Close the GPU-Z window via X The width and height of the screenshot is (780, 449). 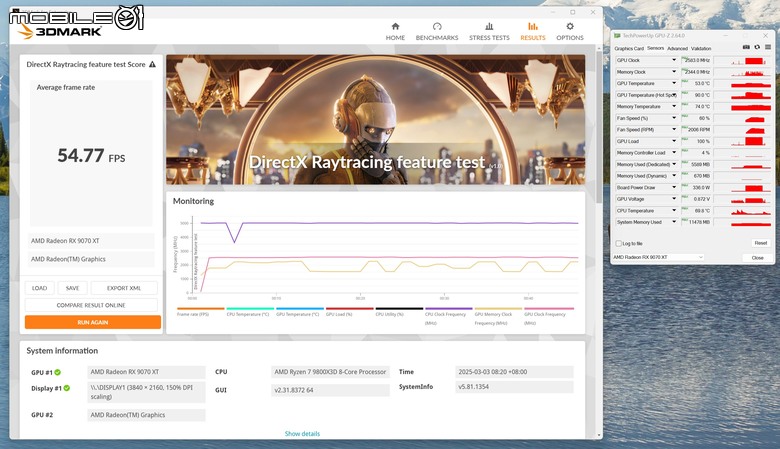click(x=766, y=36)
